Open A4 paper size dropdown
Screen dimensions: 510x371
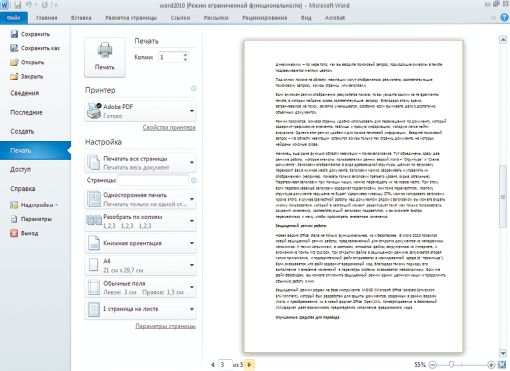[140, 265]
